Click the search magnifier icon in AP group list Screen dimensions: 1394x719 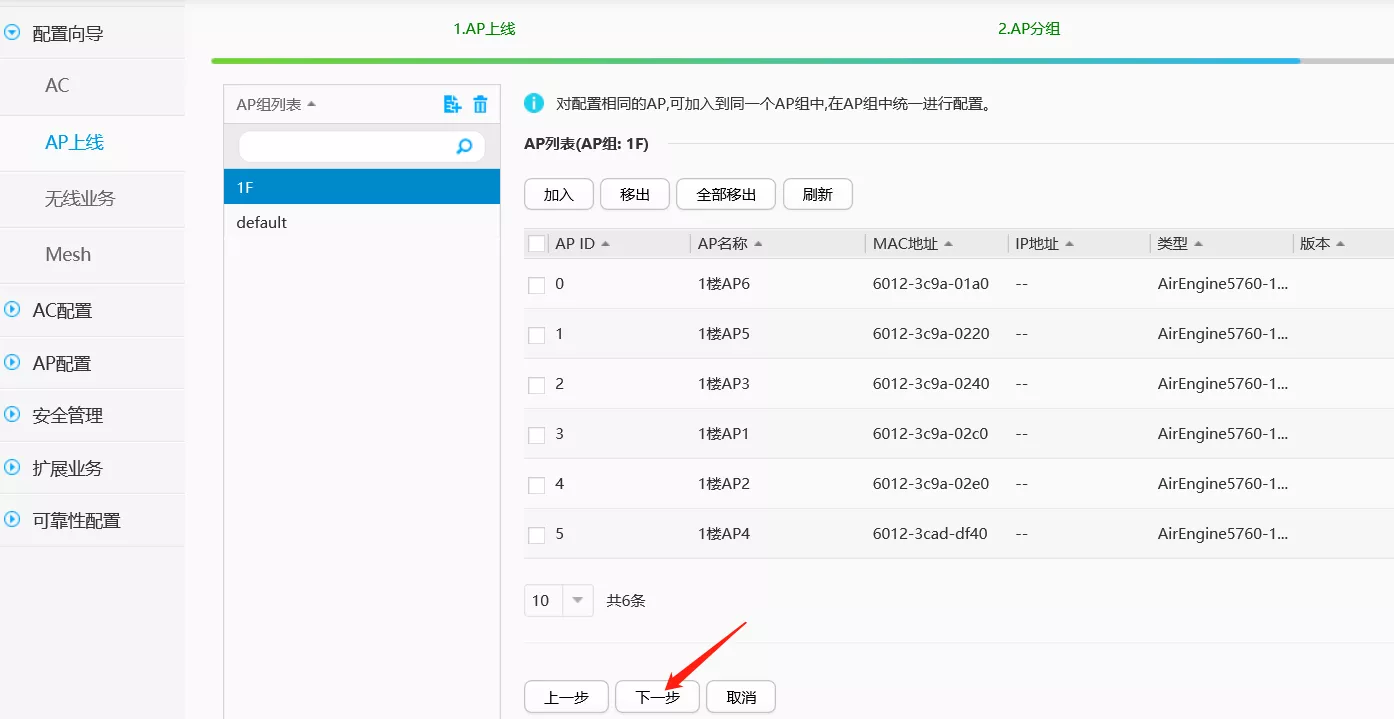[464, 147]
